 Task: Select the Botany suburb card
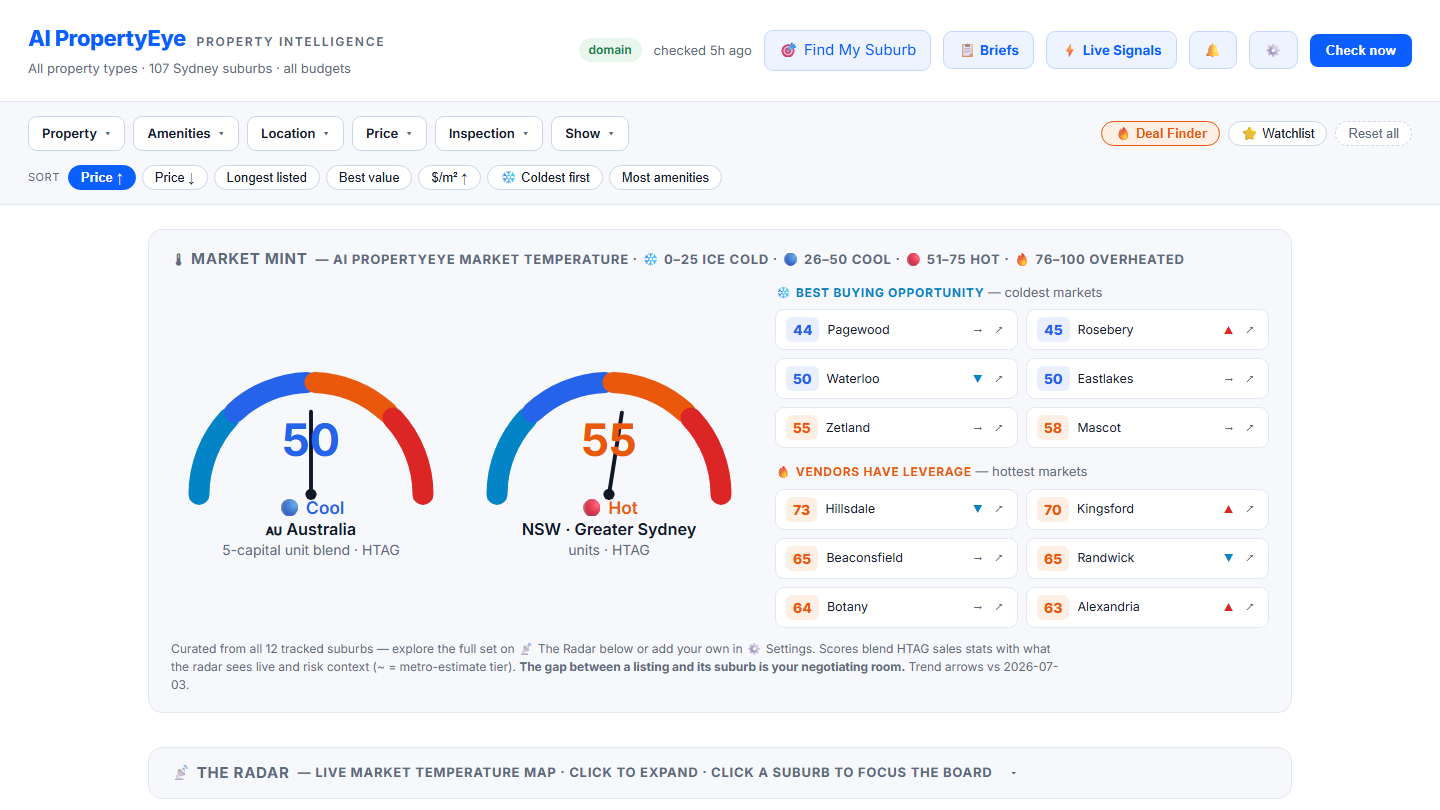(896, 607)
